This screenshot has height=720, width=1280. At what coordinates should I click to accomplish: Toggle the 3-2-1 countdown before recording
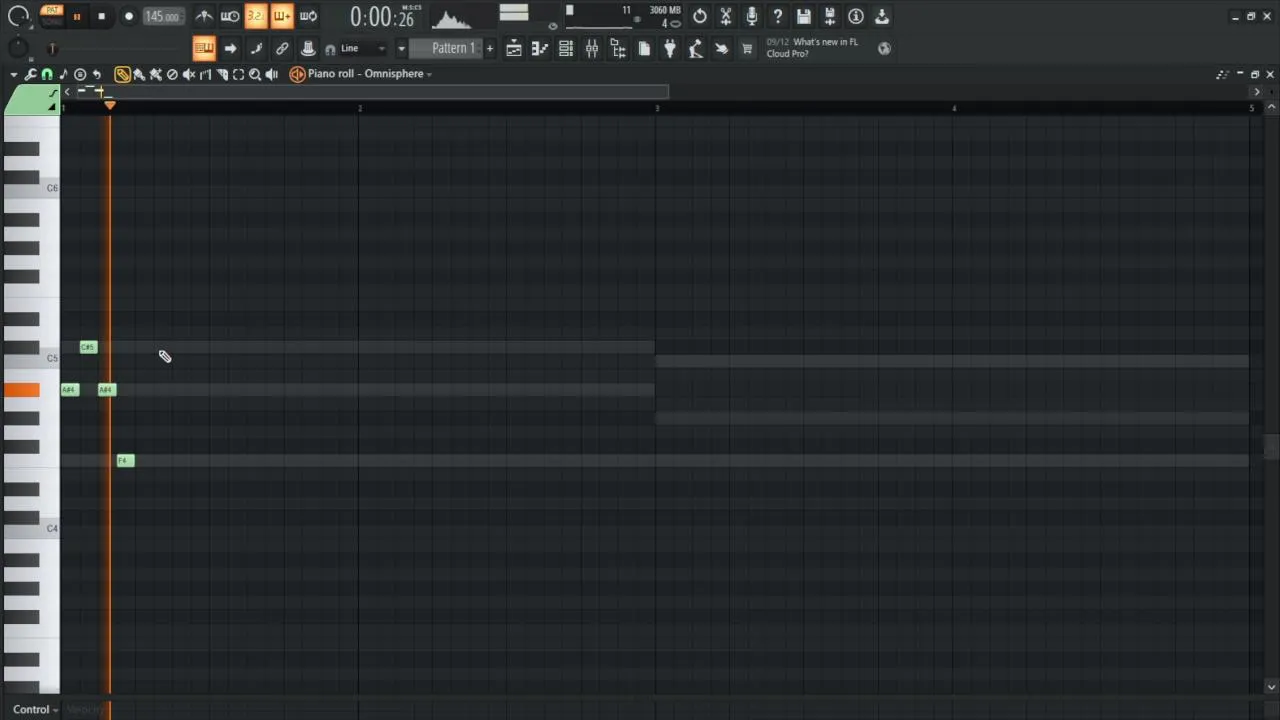256,16
